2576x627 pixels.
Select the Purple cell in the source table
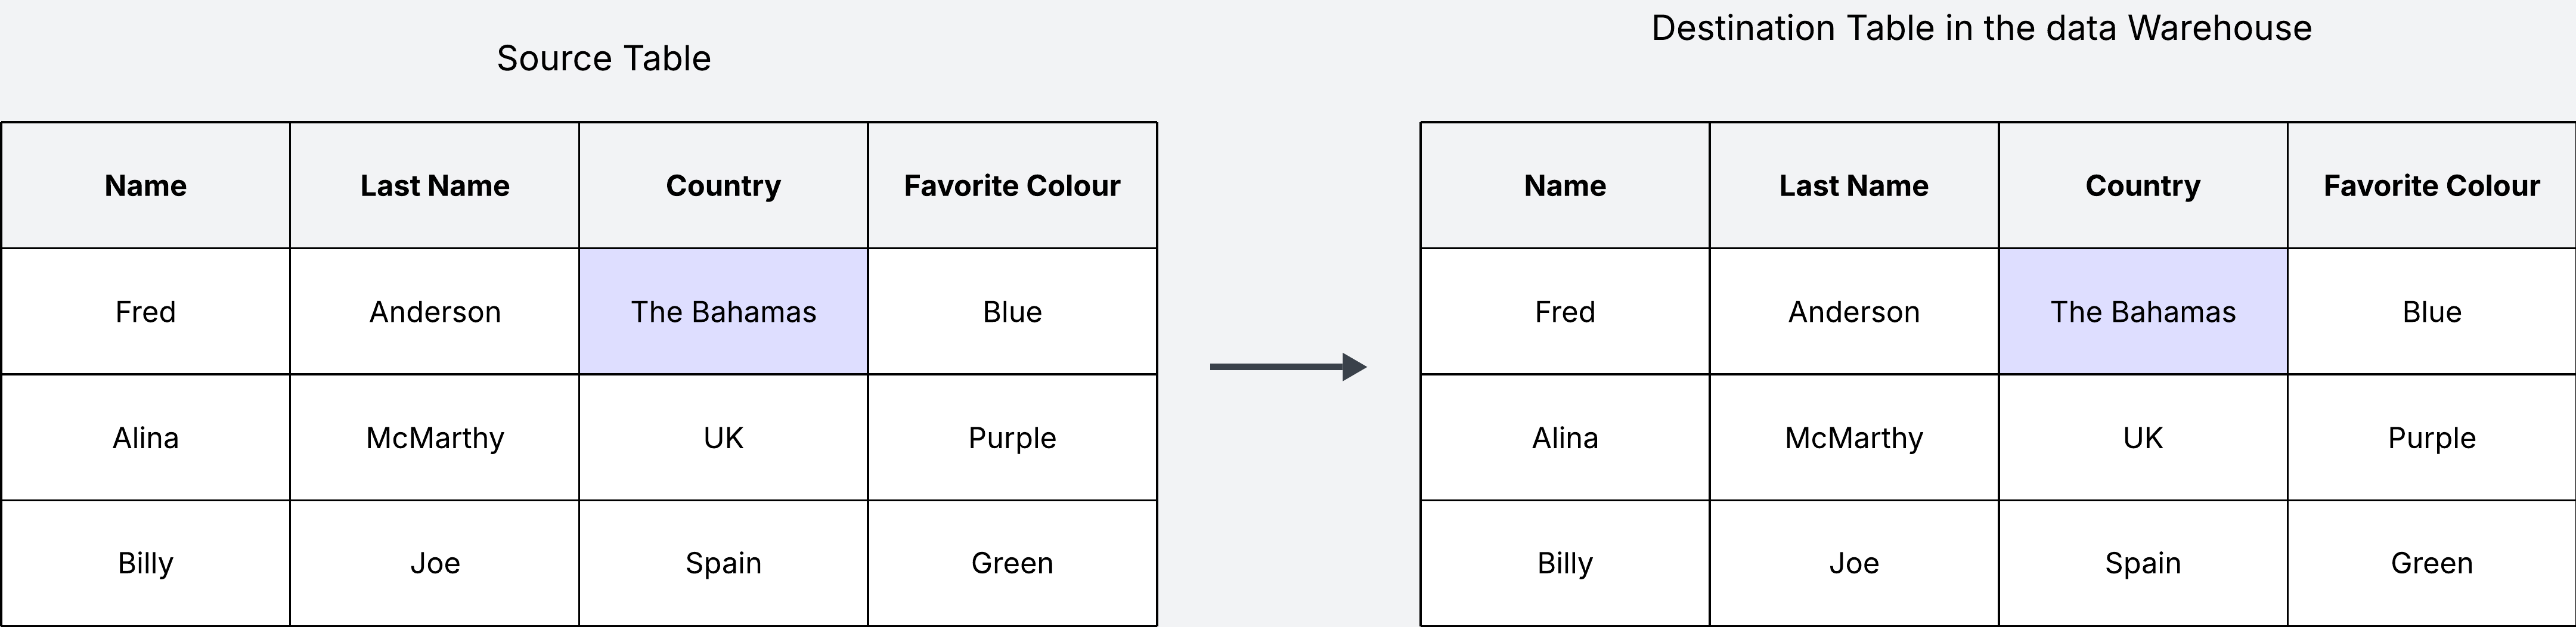tap(1012, 438)
